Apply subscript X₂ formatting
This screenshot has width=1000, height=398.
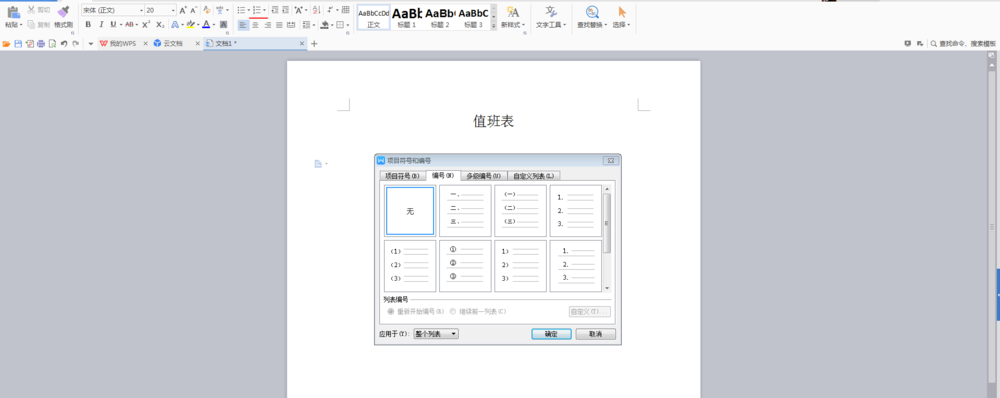[160, 24]
